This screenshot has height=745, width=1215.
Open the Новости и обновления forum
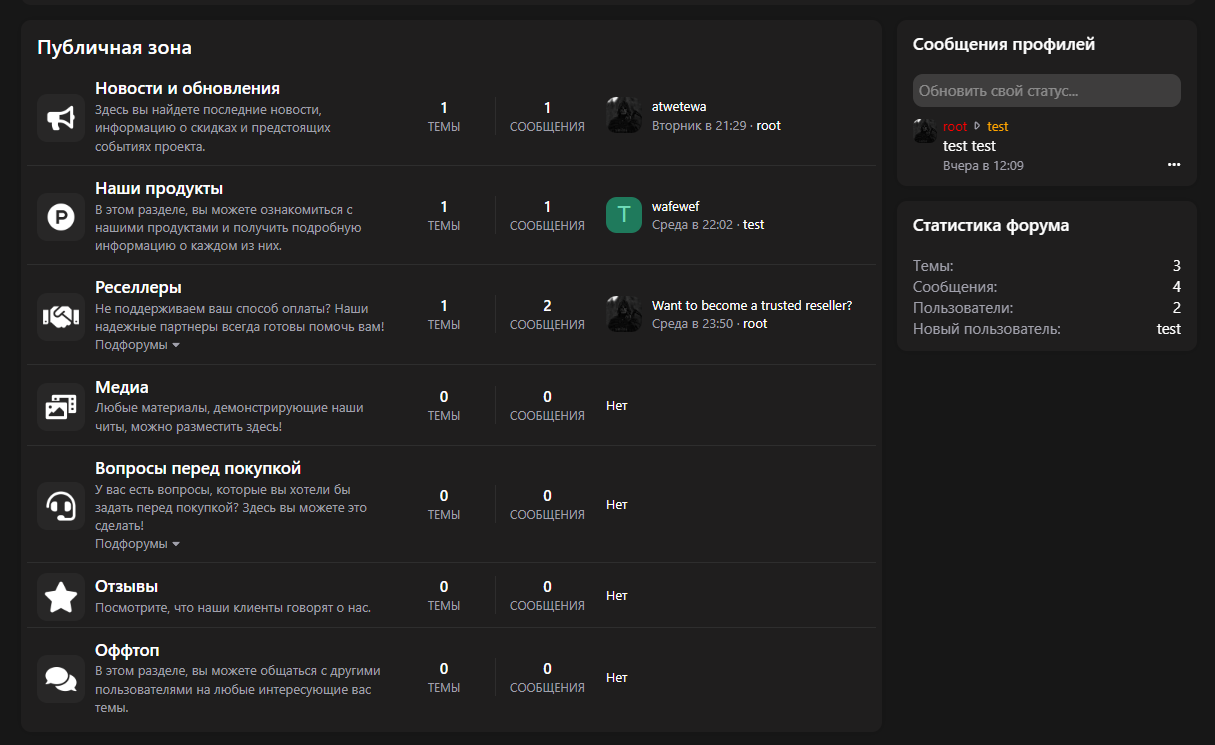click(x=187, y=88)
